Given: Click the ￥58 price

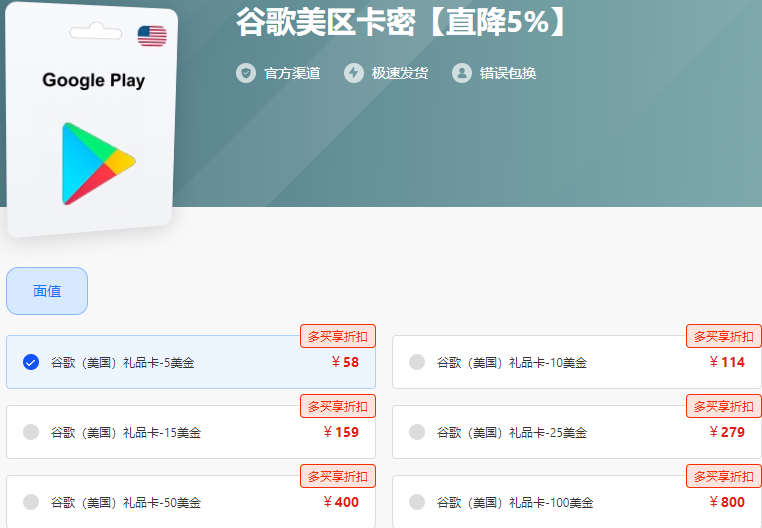Looking at the screenshot, I should coord(345,362).
